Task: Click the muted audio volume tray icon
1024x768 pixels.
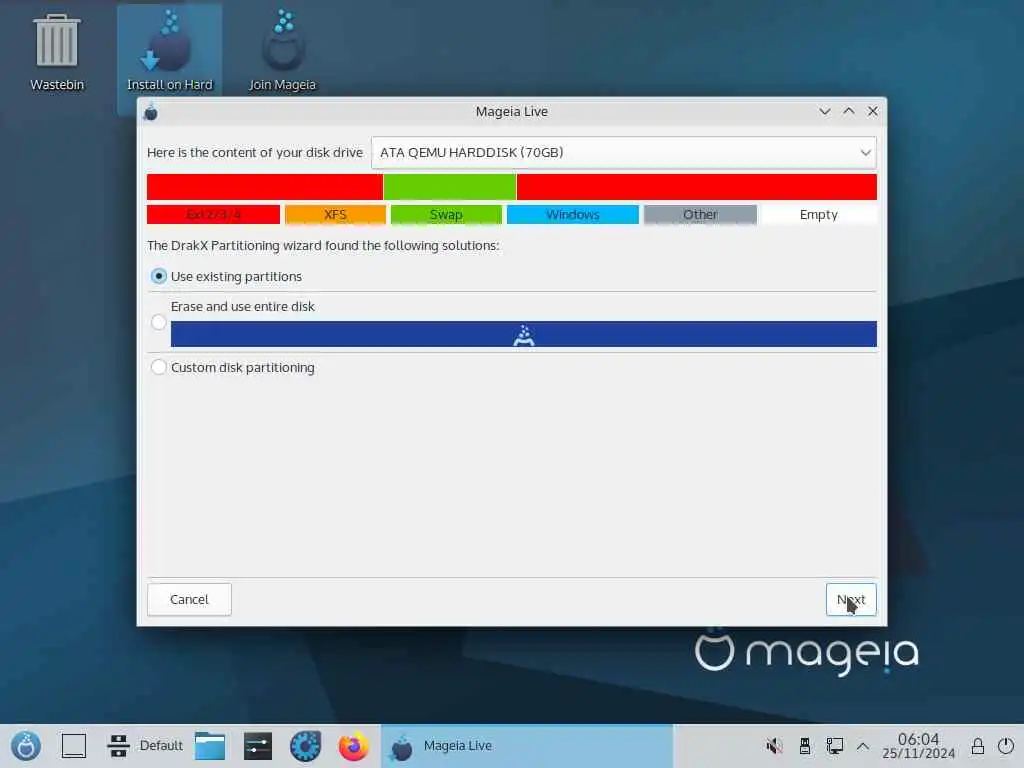Action: 775,746
